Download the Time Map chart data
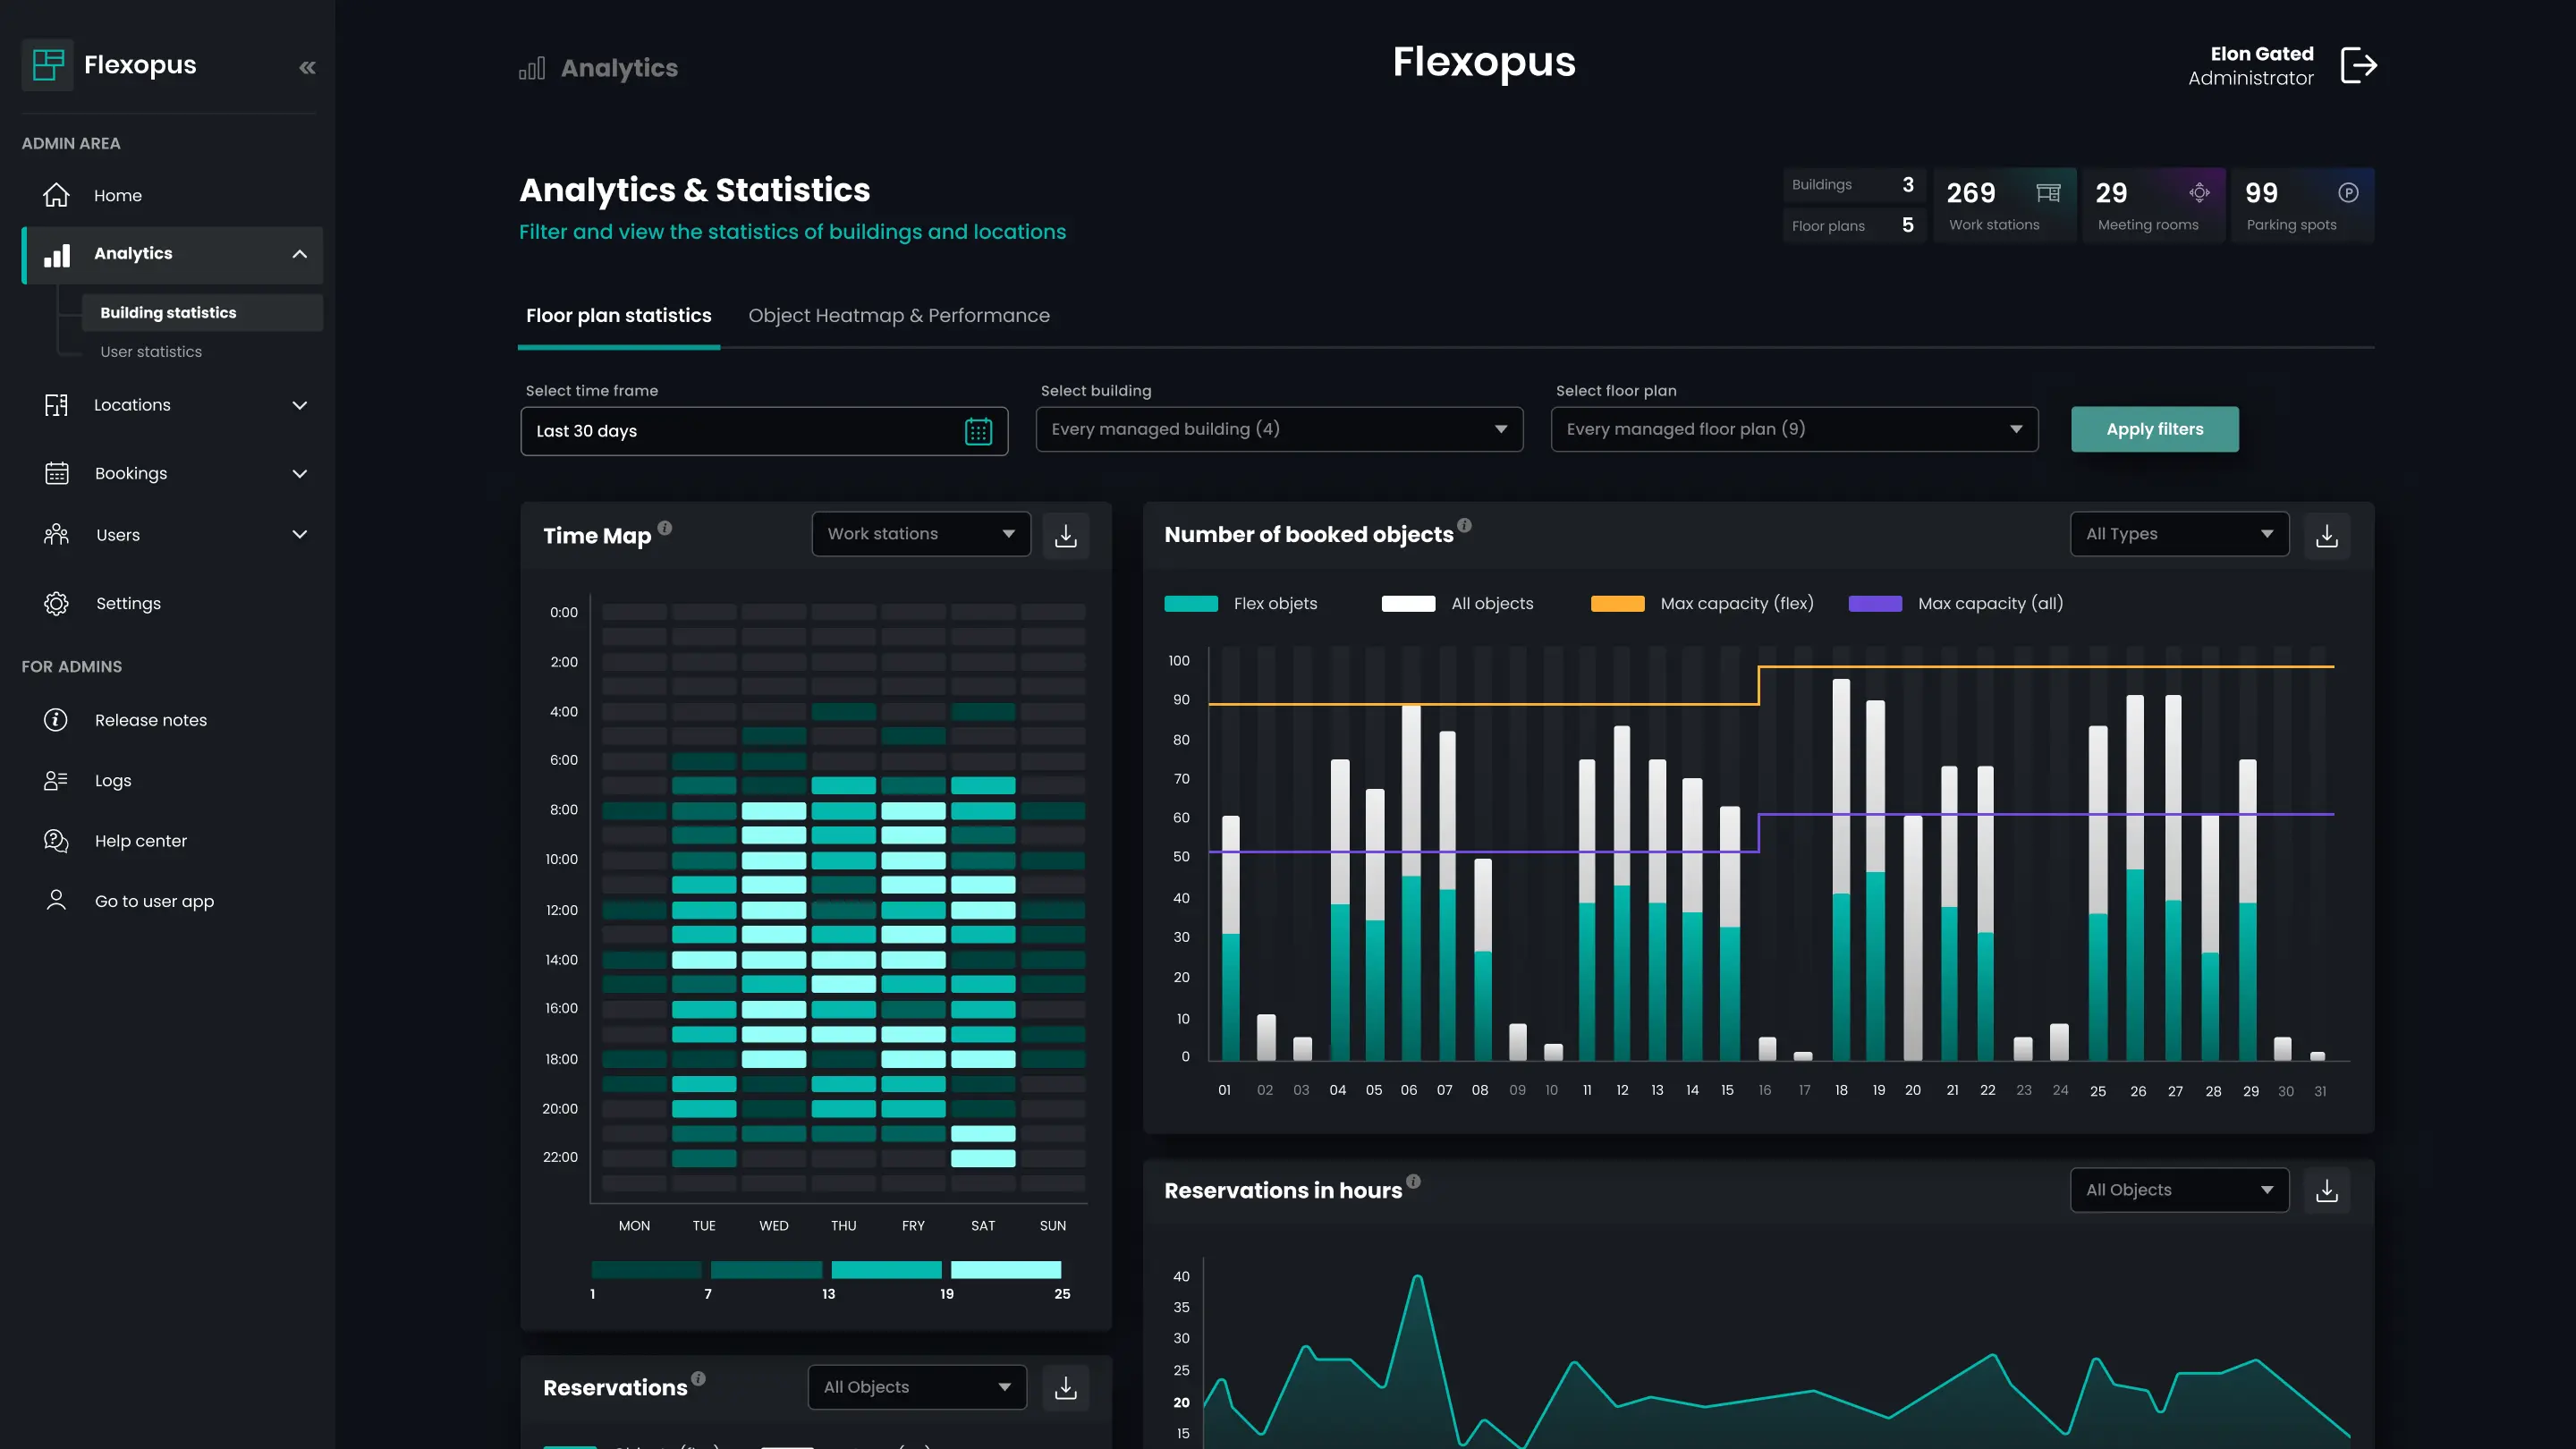 point(1065,535)
